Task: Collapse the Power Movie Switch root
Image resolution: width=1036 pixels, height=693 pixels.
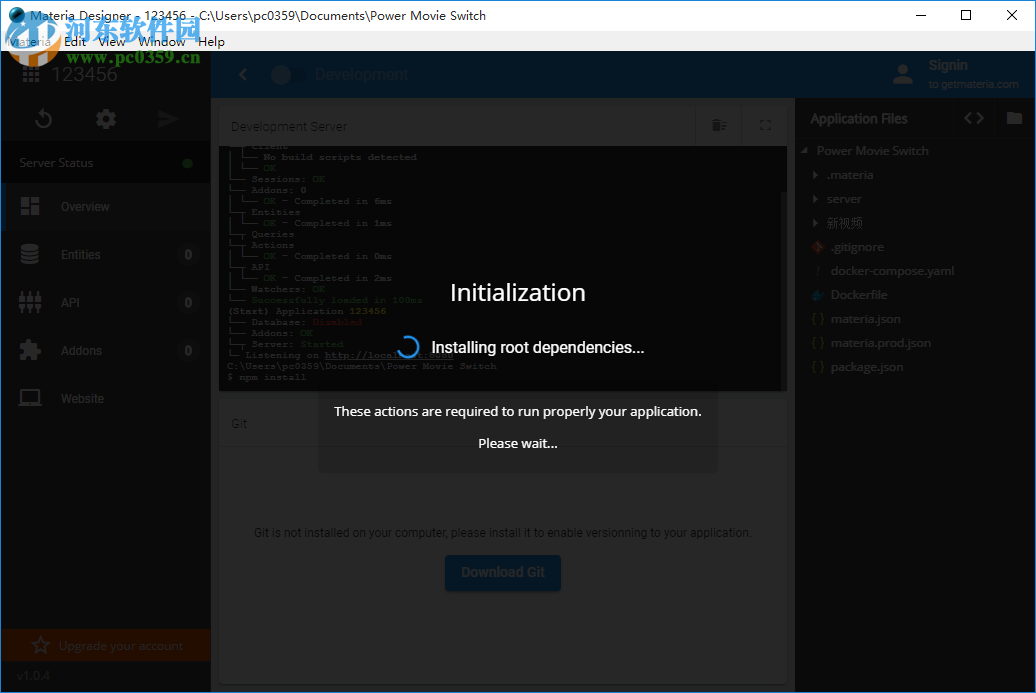Action: tap(805, 151)
